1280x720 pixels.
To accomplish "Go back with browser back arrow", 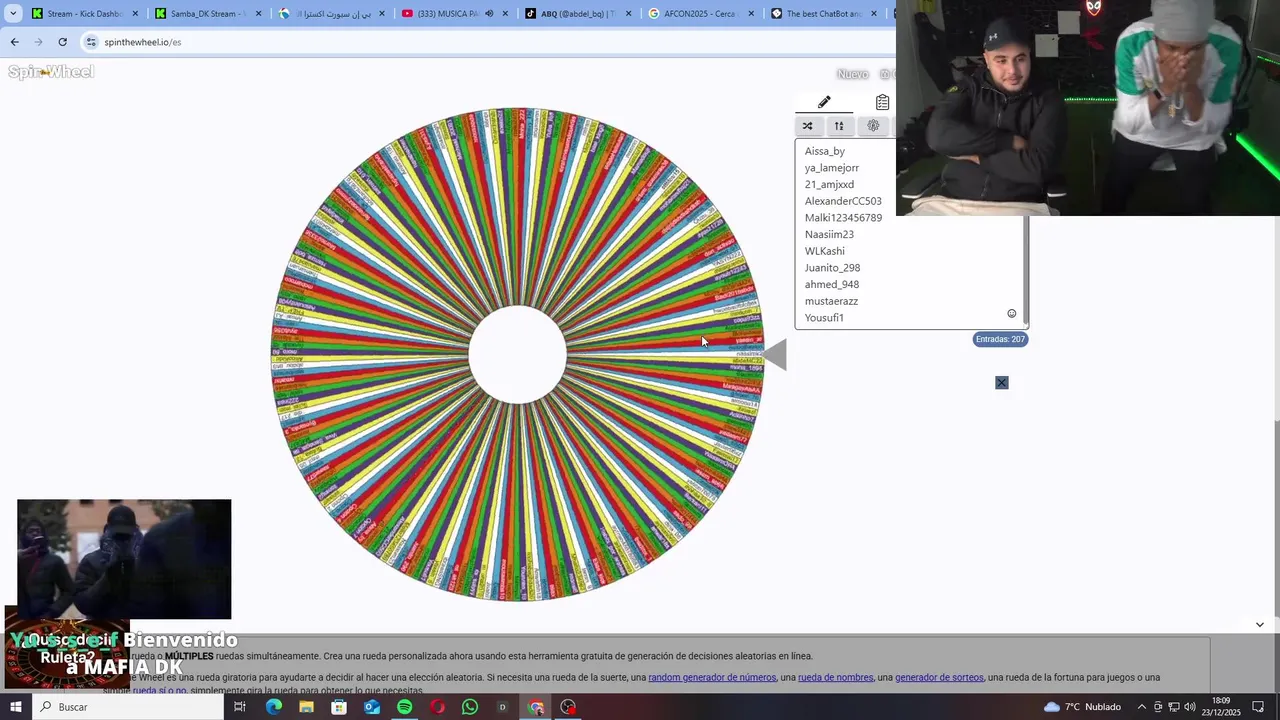I will pos(14,42).
